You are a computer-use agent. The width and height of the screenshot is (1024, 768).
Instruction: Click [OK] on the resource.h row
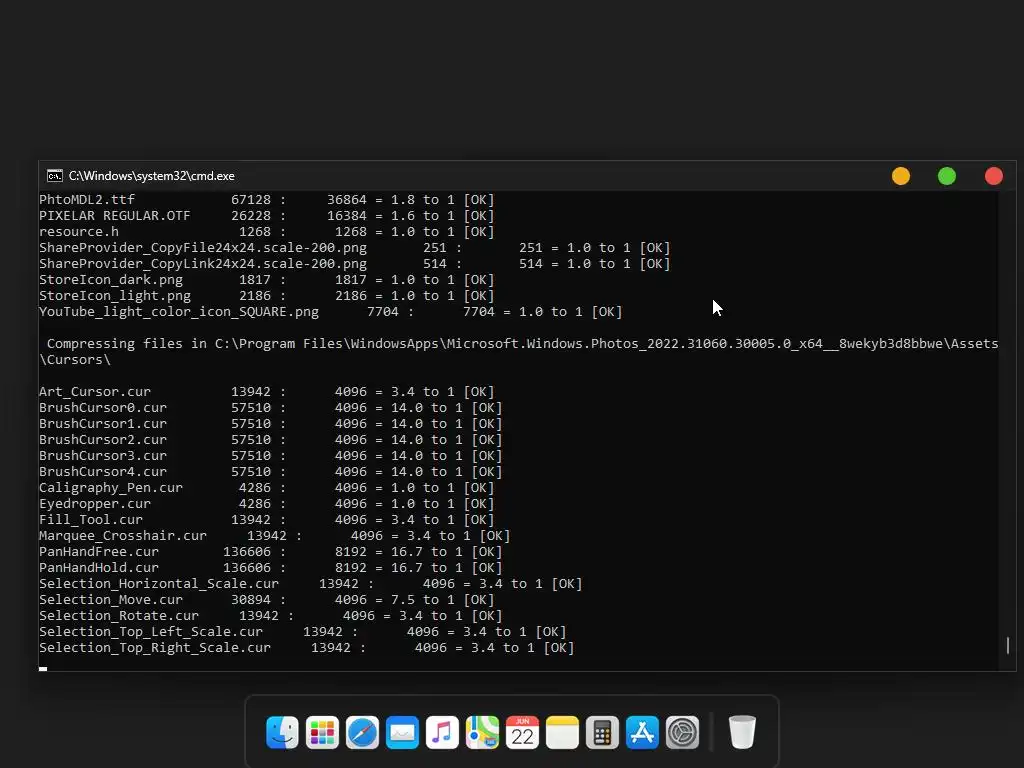pyautogui.click(x=479, y=232)
